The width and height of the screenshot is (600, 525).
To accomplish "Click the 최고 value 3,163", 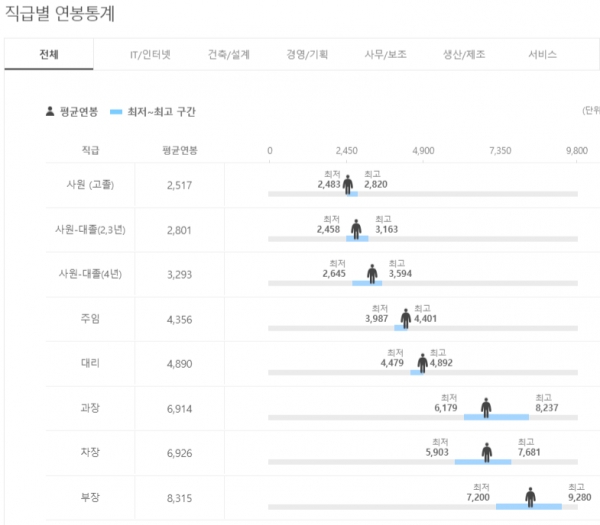I will coord(386,229).
